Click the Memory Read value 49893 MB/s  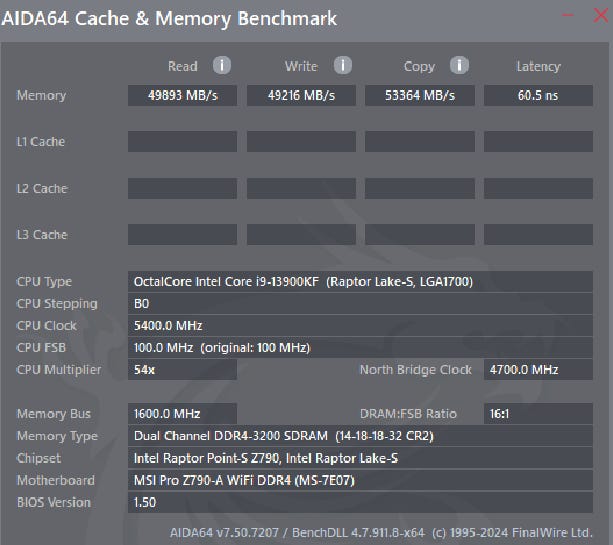coord(182,95)
